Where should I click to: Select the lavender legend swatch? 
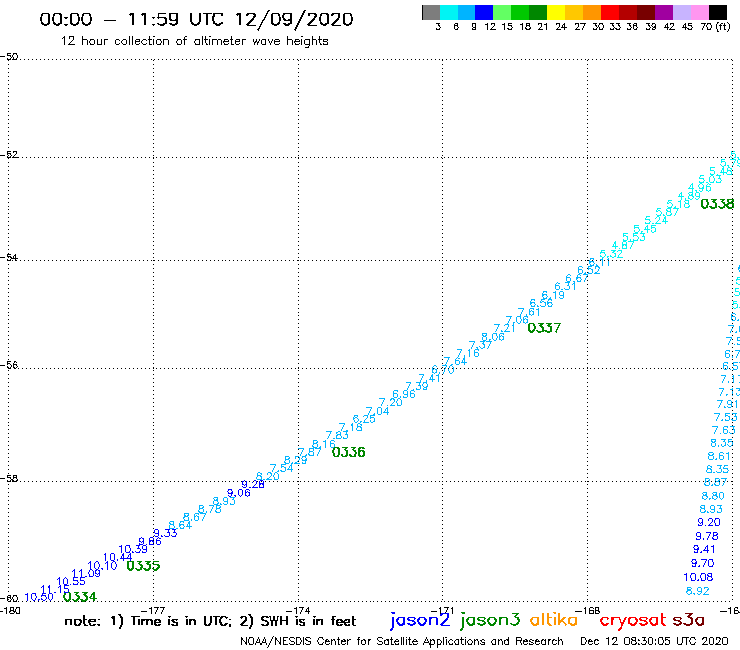682,12
